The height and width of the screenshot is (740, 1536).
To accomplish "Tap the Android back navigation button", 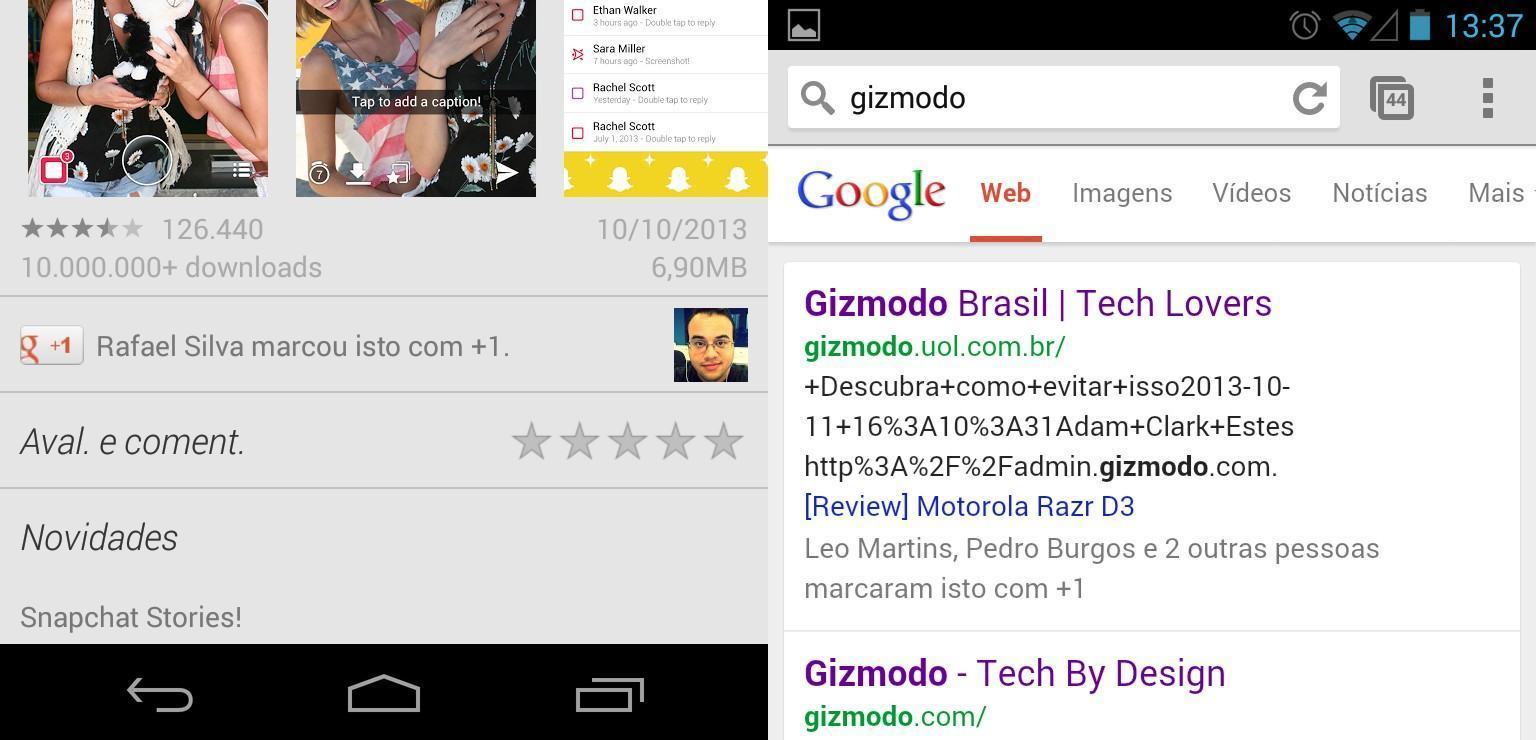I will [160, 694].
